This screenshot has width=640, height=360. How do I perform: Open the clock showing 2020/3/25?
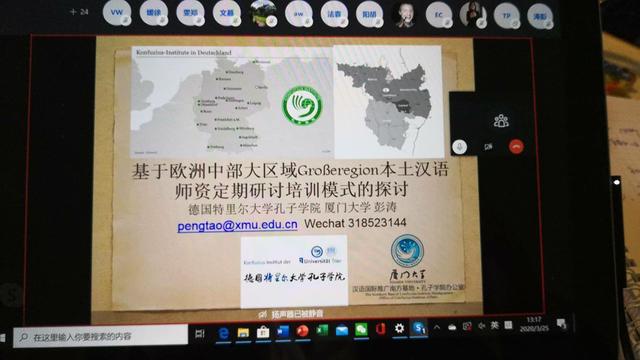[534, 324]
